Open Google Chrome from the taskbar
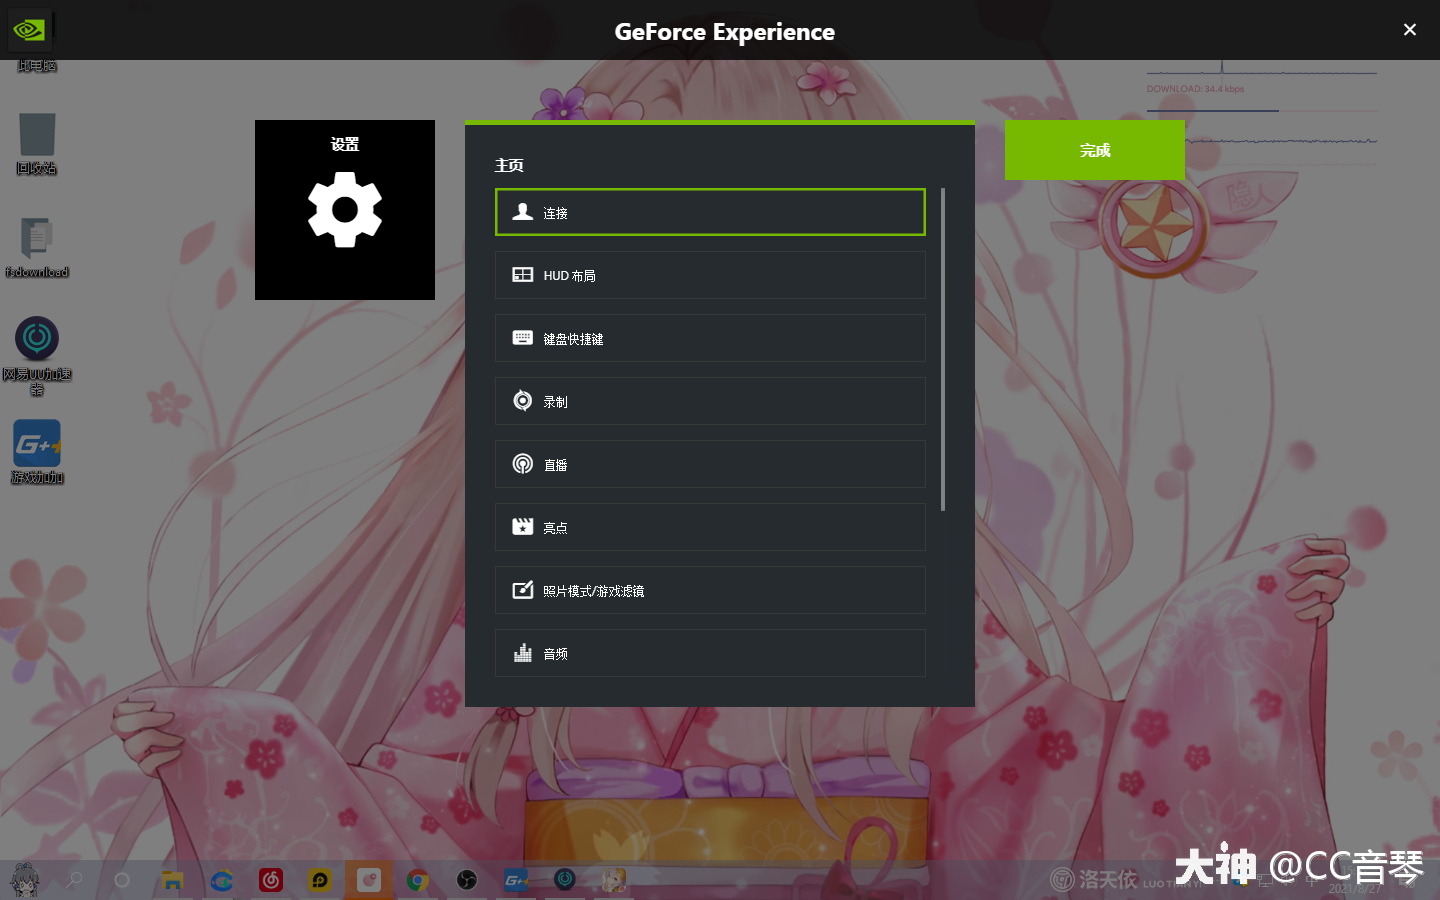Viewport: 1440px width, 900px height. coord(418,880)
